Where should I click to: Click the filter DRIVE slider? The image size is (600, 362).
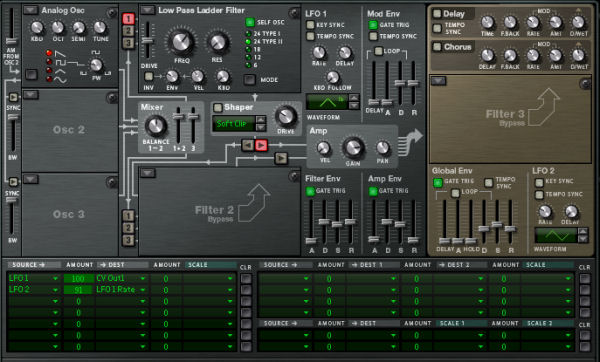pyautogui.click(x=148, y=41)
